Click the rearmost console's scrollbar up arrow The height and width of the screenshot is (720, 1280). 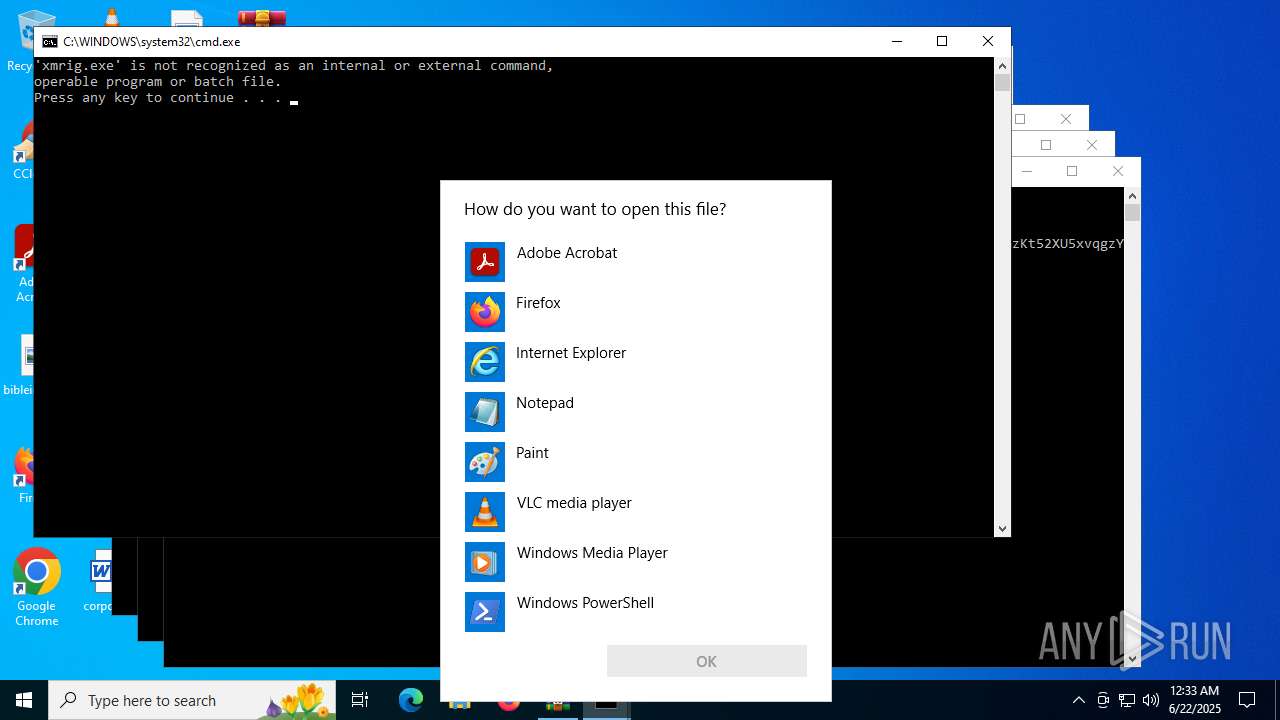pyautogui.click(x=1132, y=195)
